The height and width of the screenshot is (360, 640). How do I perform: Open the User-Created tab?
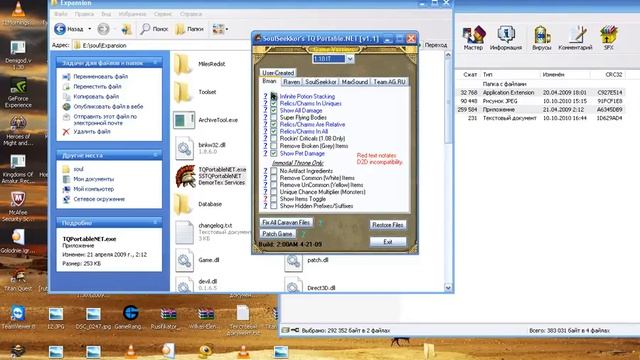click(278, 73)
